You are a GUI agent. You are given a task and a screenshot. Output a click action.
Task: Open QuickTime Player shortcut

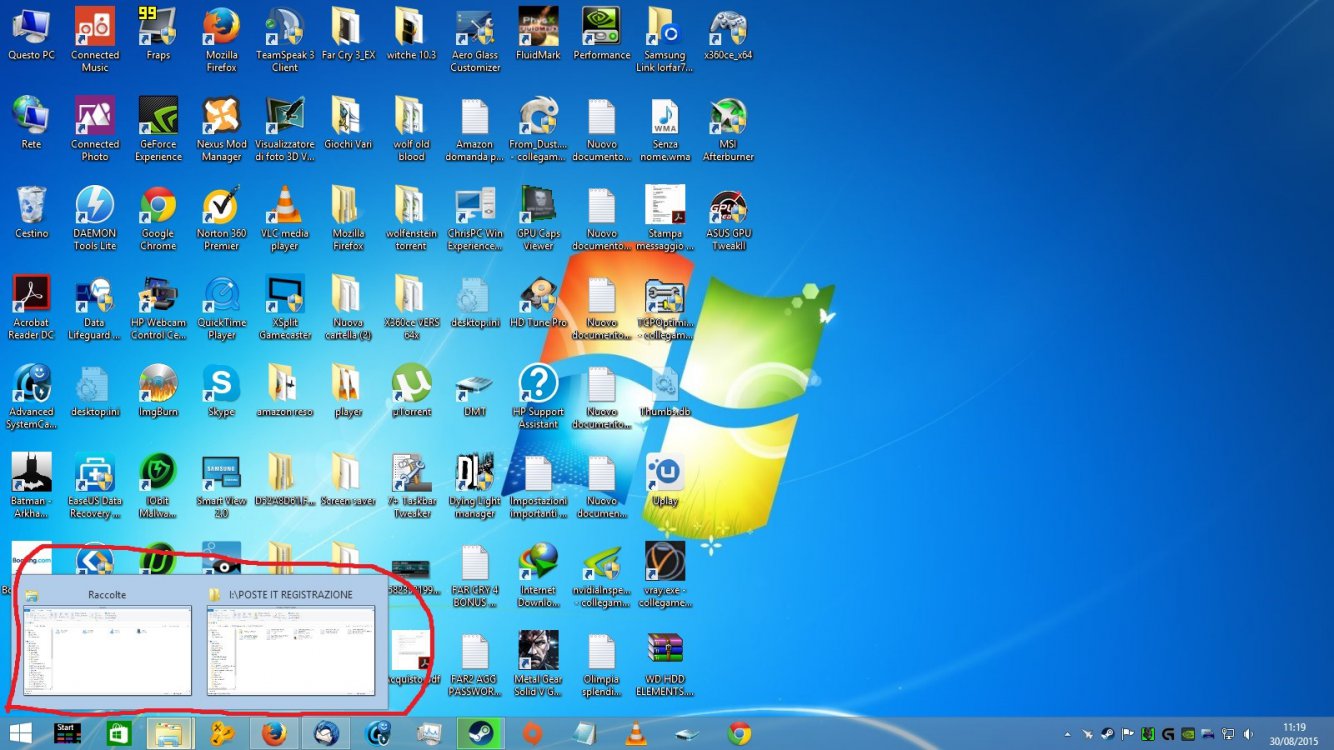pyautogui.click(x=221, y=307)
